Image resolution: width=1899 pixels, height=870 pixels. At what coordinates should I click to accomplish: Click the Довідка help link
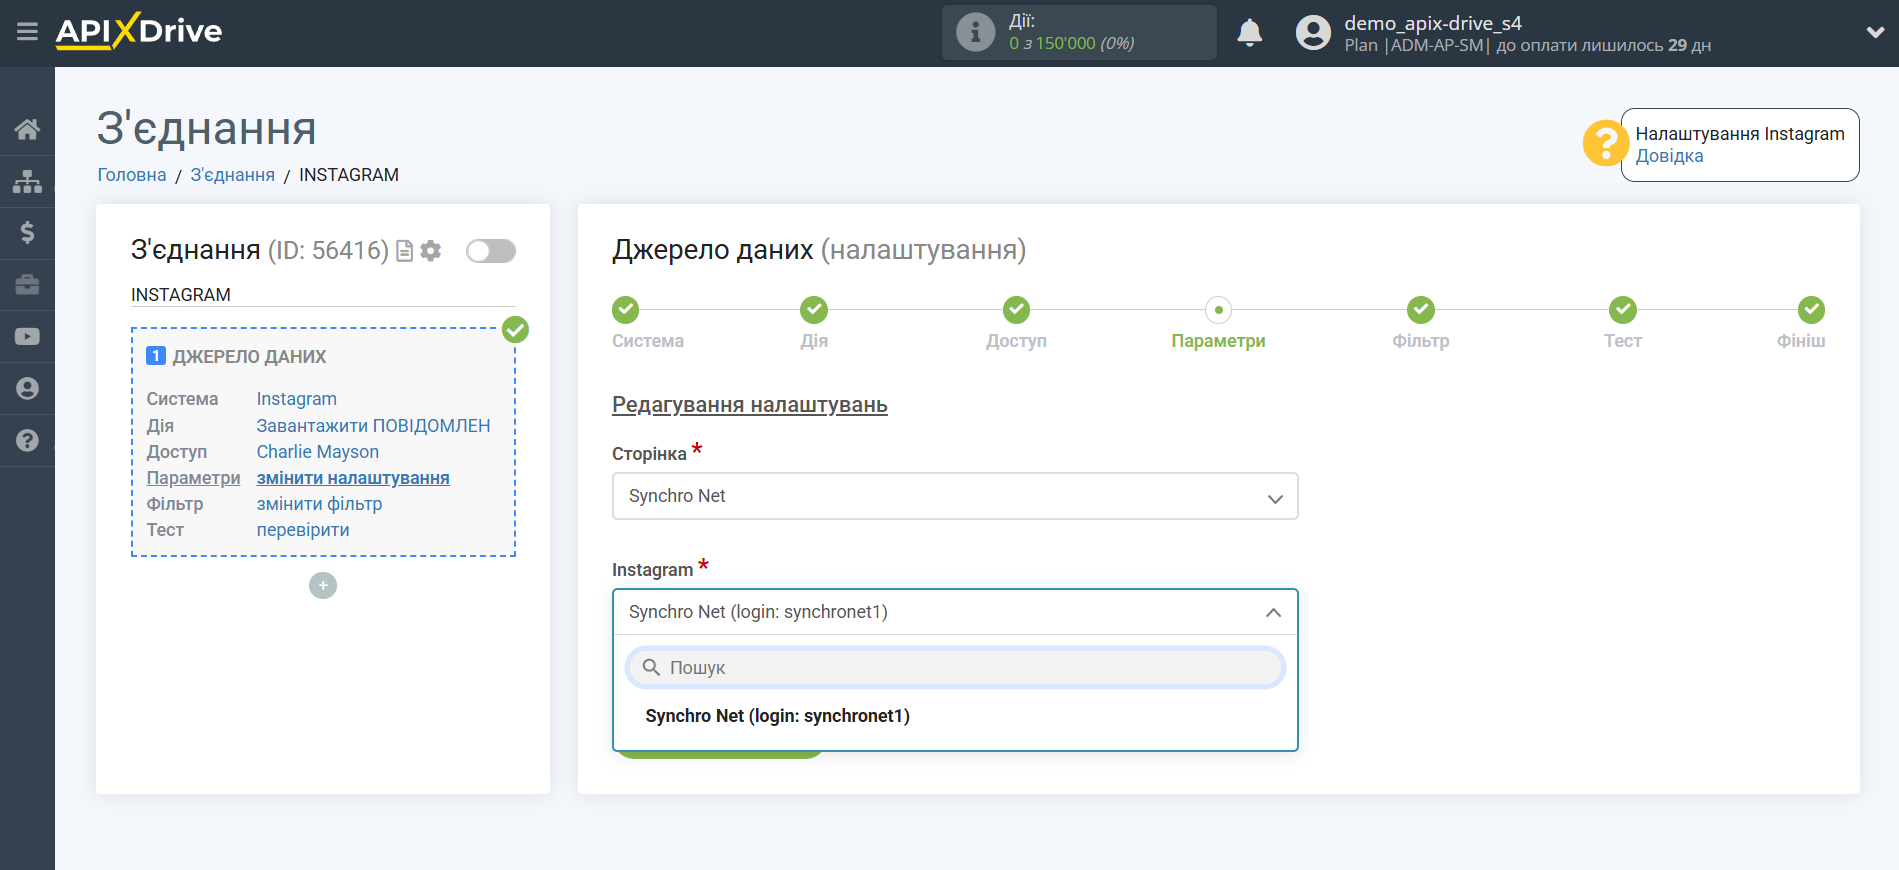click(x=1669, y=156)
